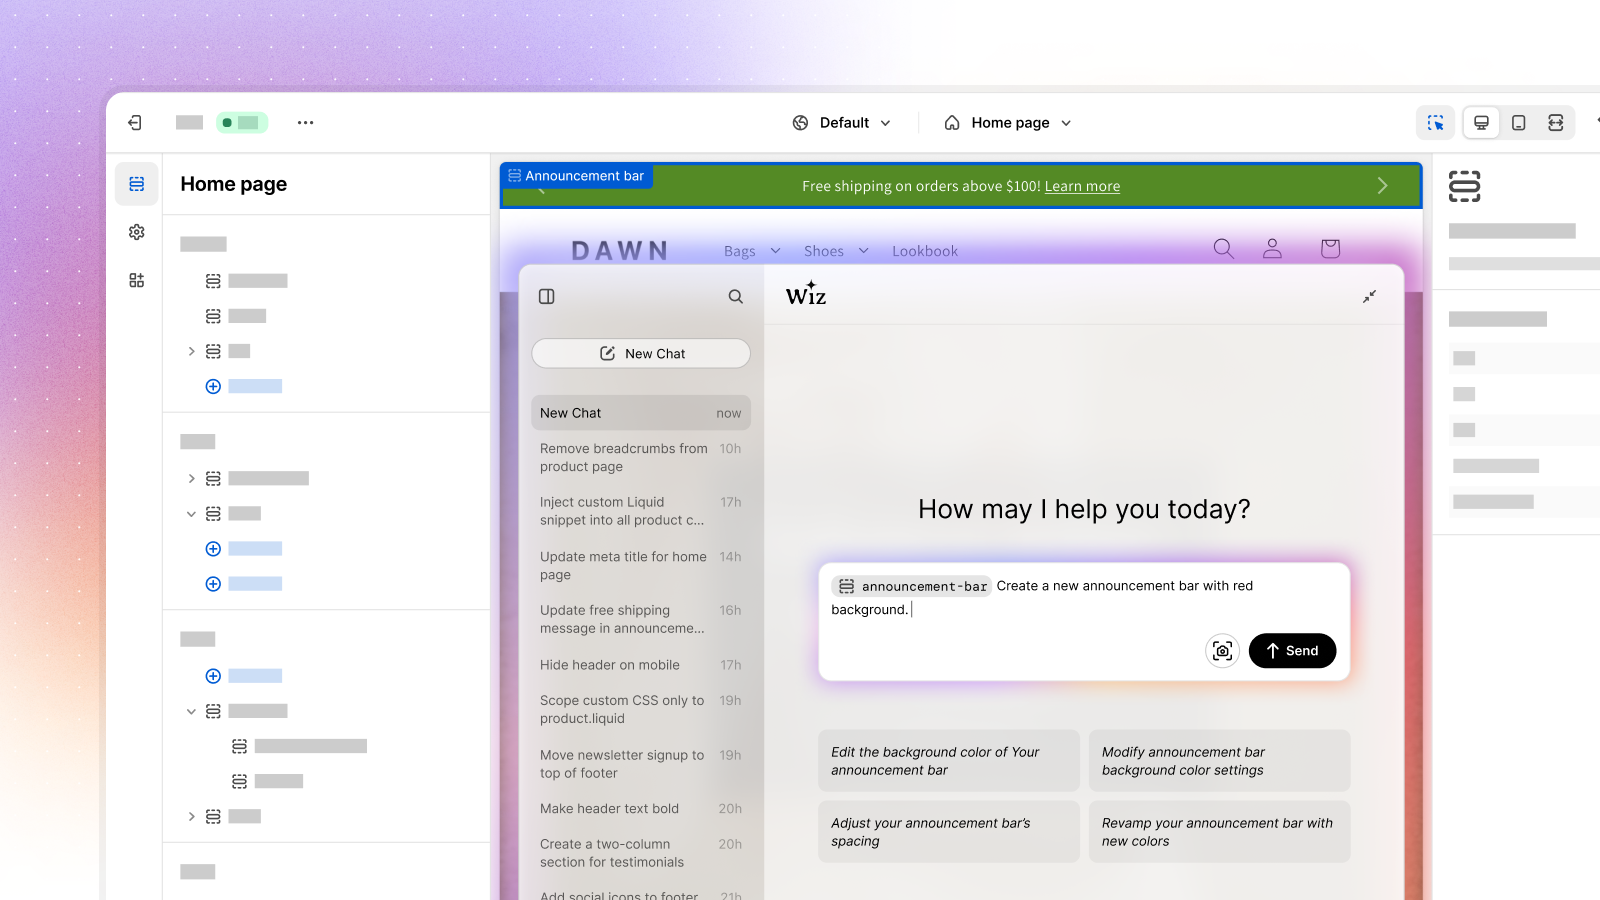Expand the last collapsed row in third group
The height and width of the screenshot is (900, 1600).
pyautogui.click(x=191, y=817)
